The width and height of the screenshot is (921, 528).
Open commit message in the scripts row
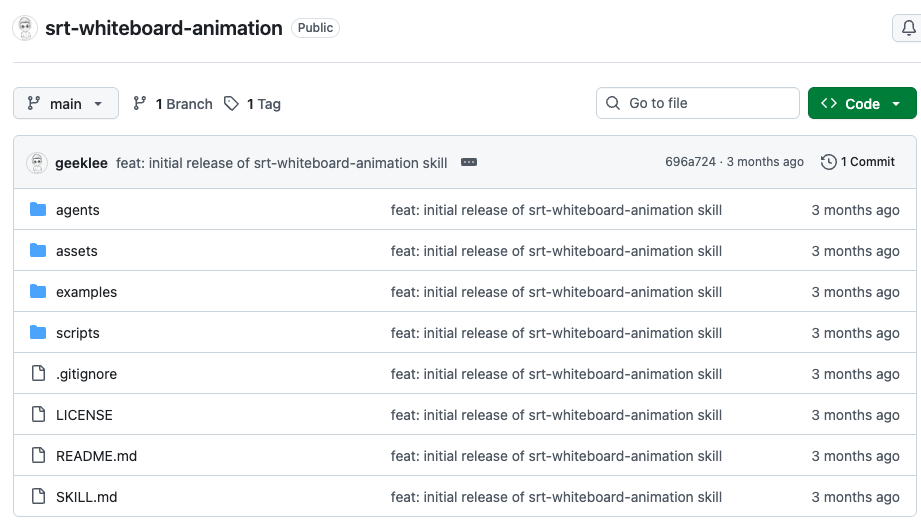pyautogui.click(x=556, y=334)
